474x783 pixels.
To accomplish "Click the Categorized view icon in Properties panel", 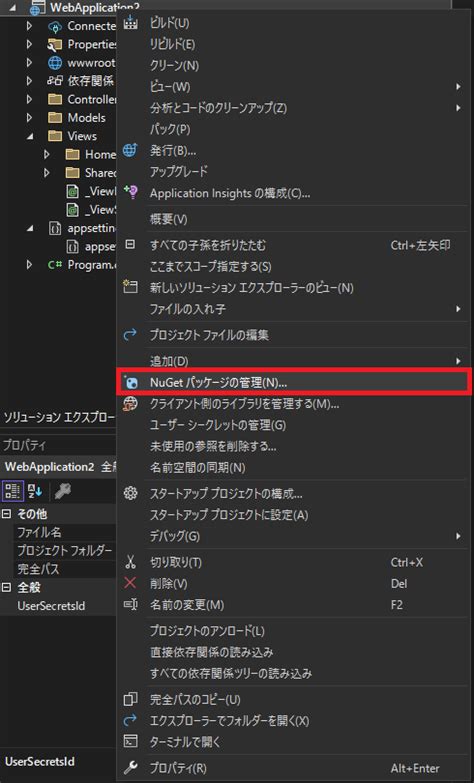I will tap(12, 491).
